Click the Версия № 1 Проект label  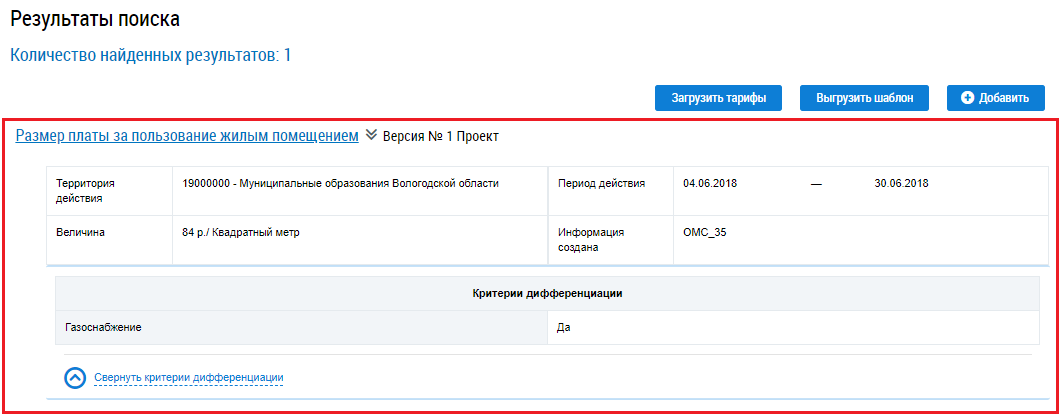pos(441,136)
